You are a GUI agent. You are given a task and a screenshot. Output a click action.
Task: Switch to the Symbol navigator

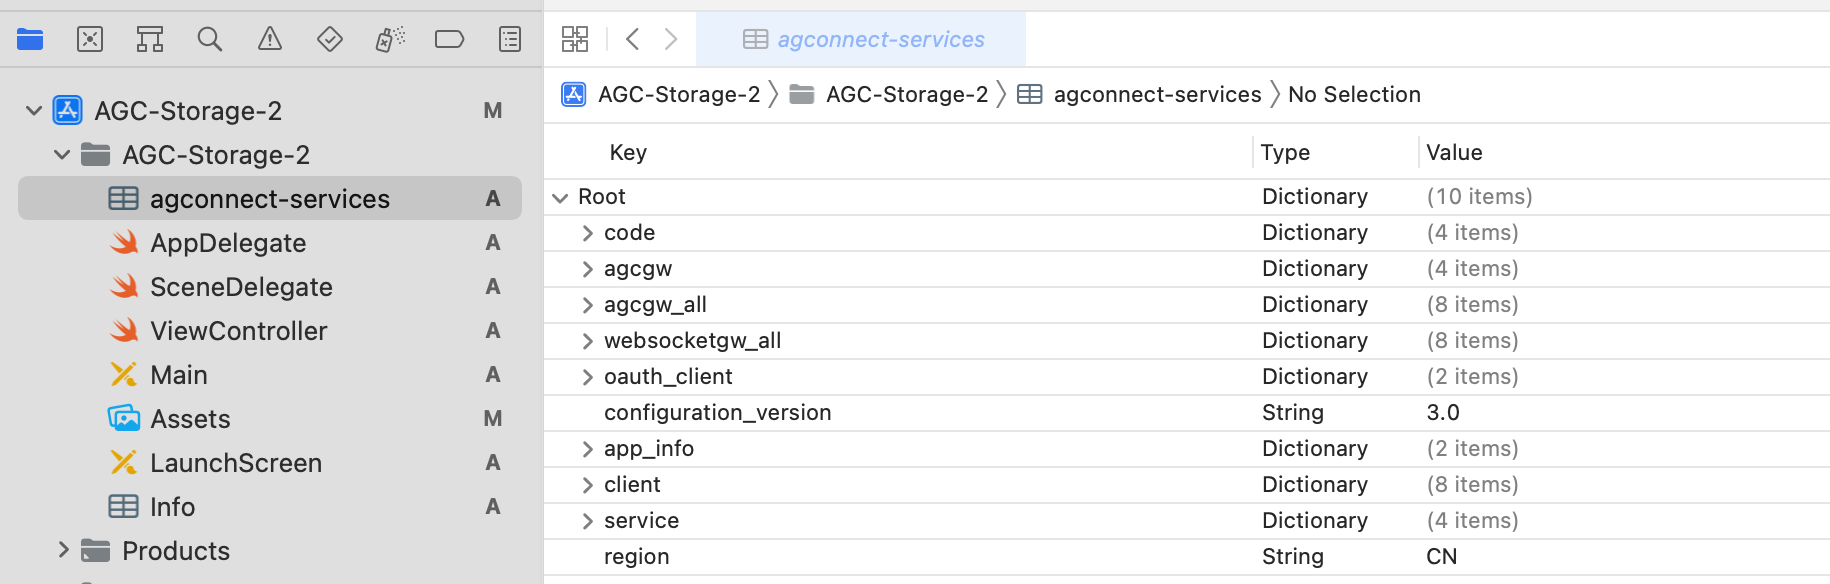pyautogui.click(x=150, y=39)
